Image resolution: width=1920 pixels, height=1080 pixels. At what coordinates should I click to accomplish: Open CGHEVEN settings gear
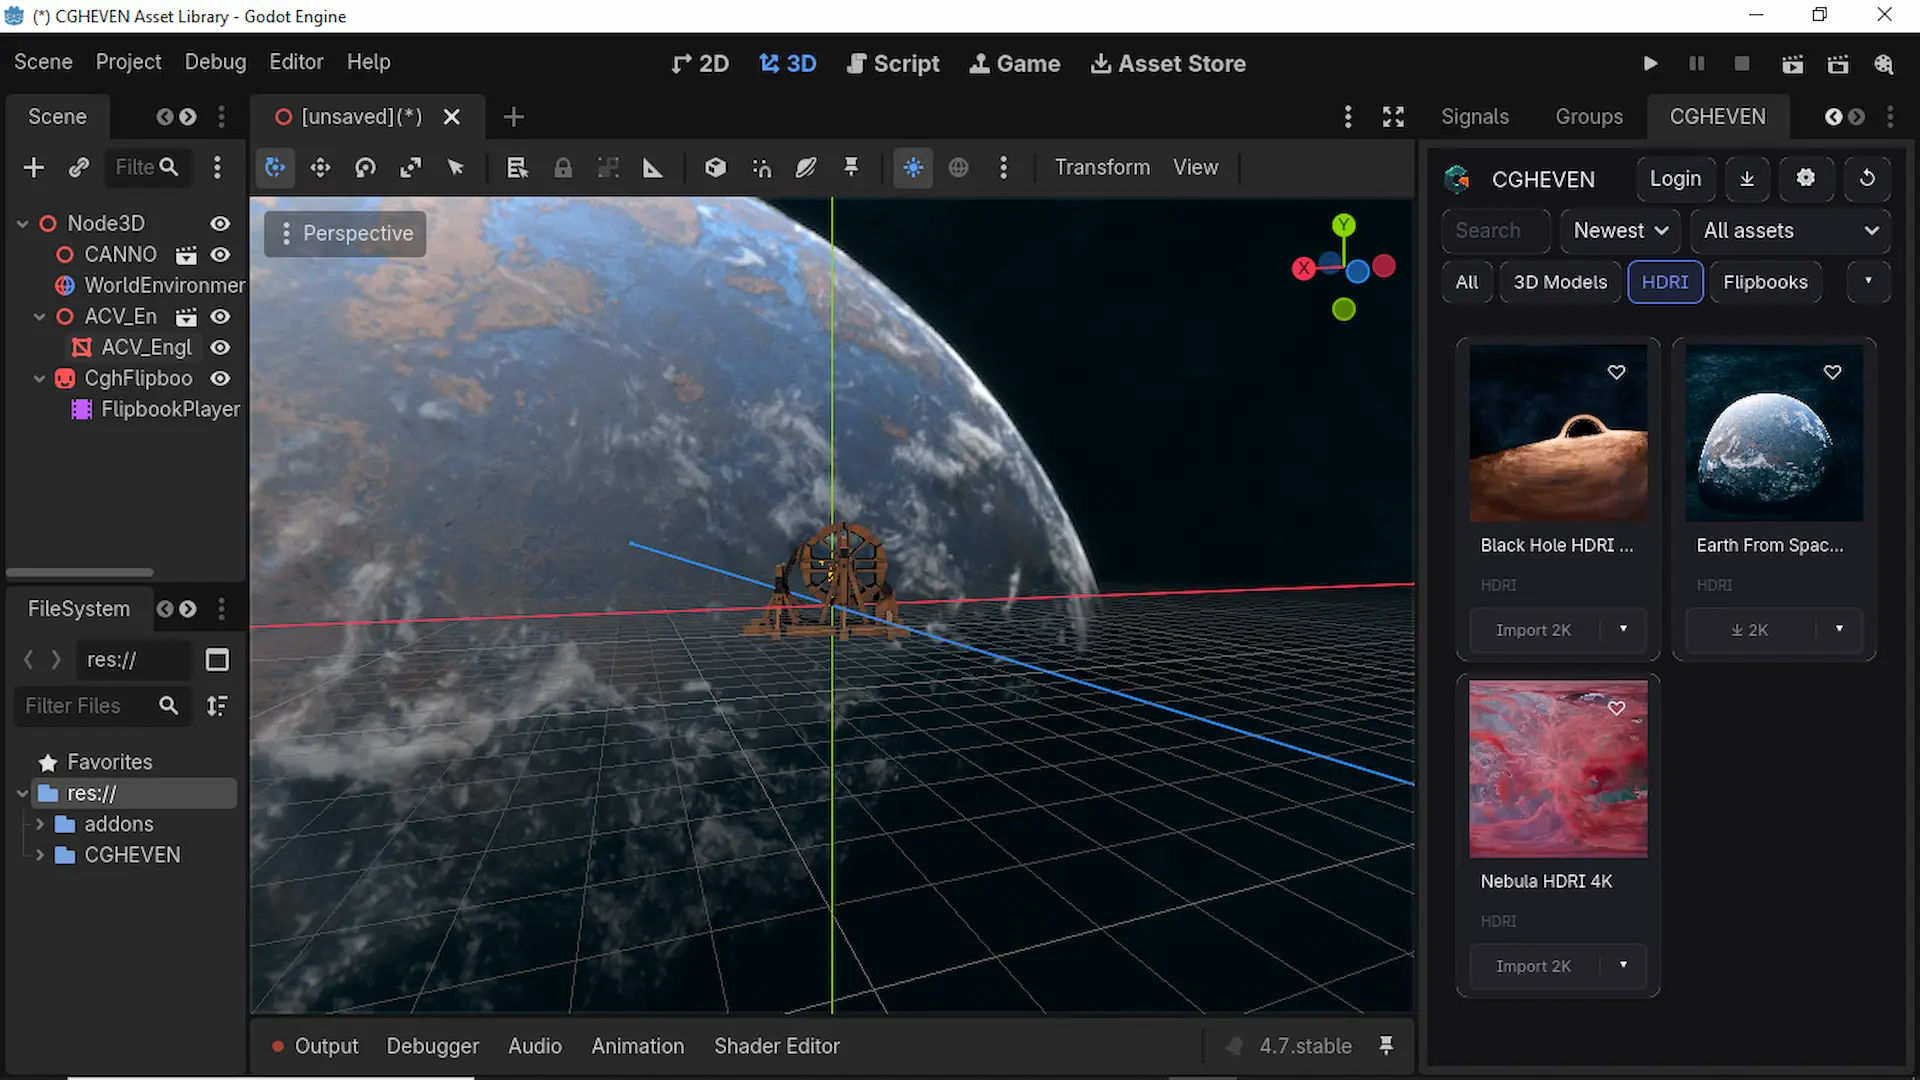tap(1805, 179)
